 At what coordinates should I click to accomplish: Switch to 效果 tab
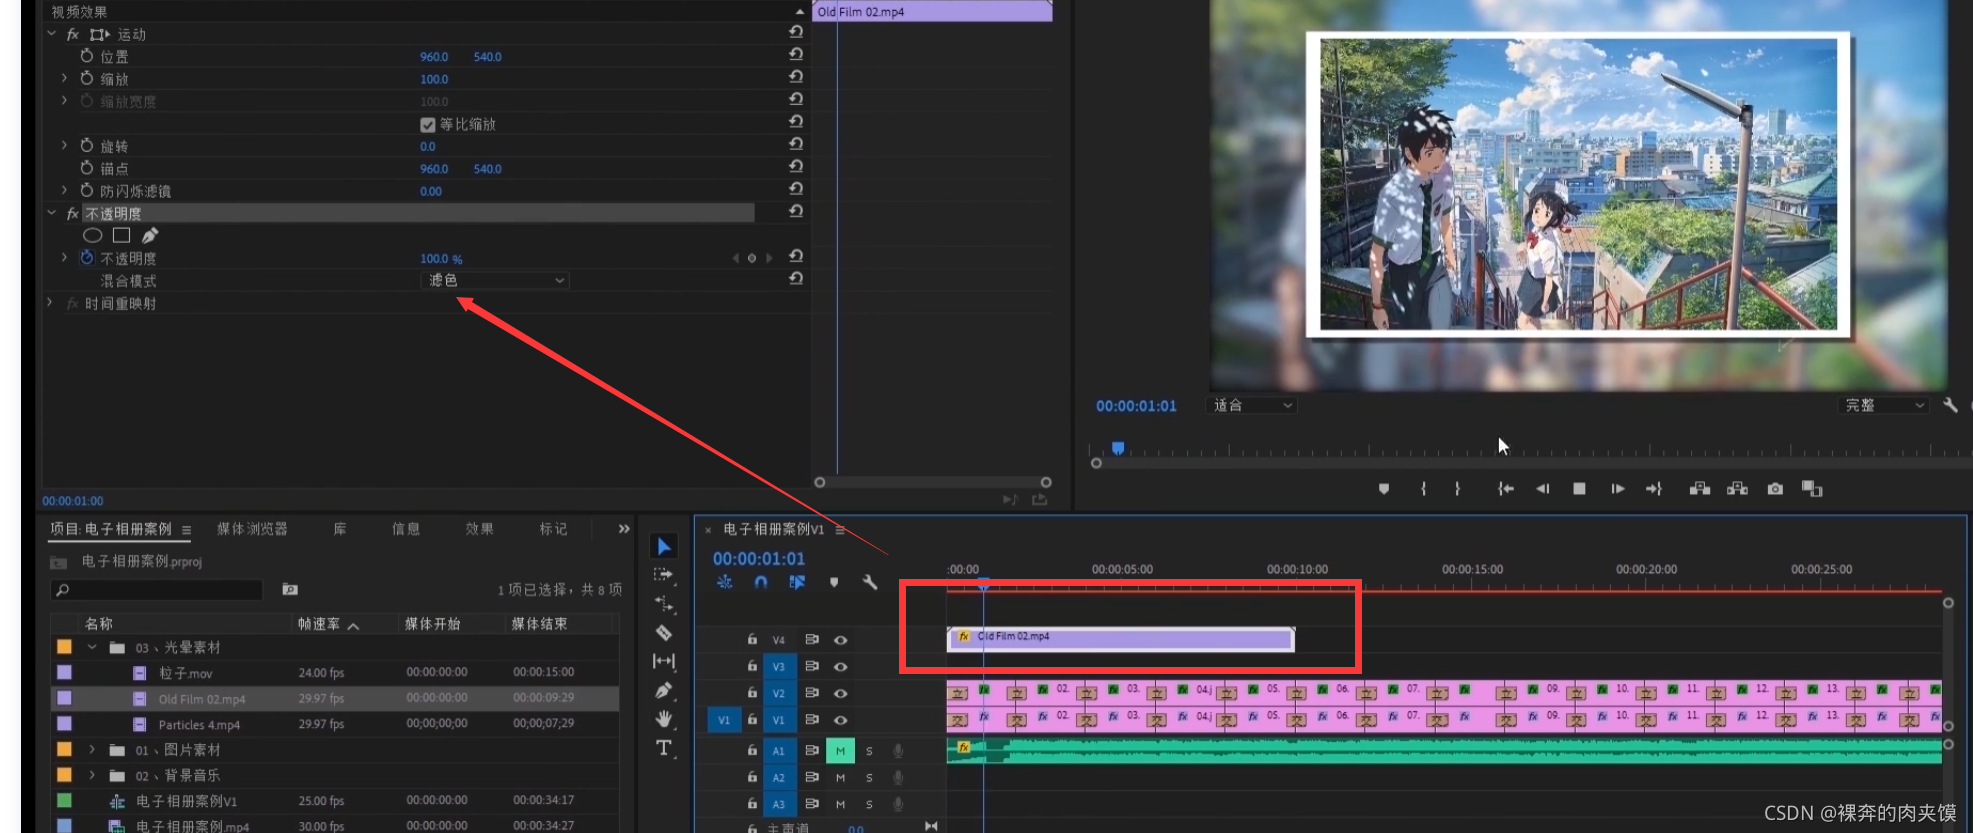[479, 529]
